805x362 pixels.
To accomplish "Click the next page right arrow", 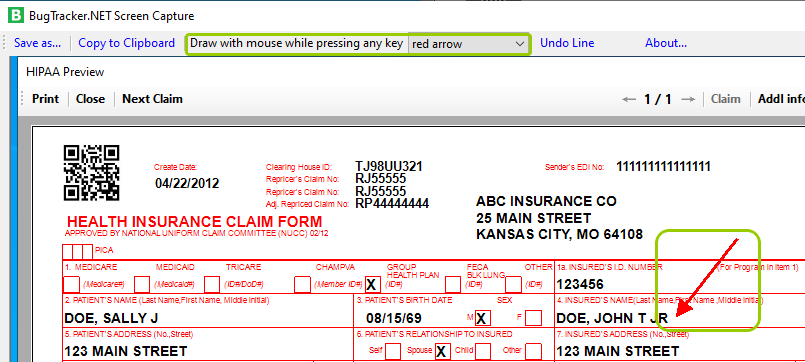I will click(x=688, y=100).
